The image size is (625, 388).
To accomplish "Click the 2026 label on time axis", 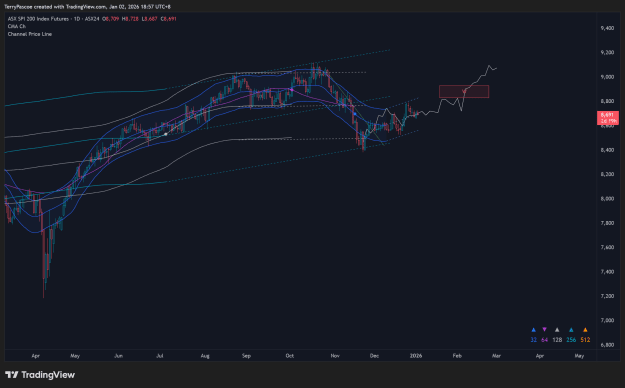I will click(x=416, y=356).
